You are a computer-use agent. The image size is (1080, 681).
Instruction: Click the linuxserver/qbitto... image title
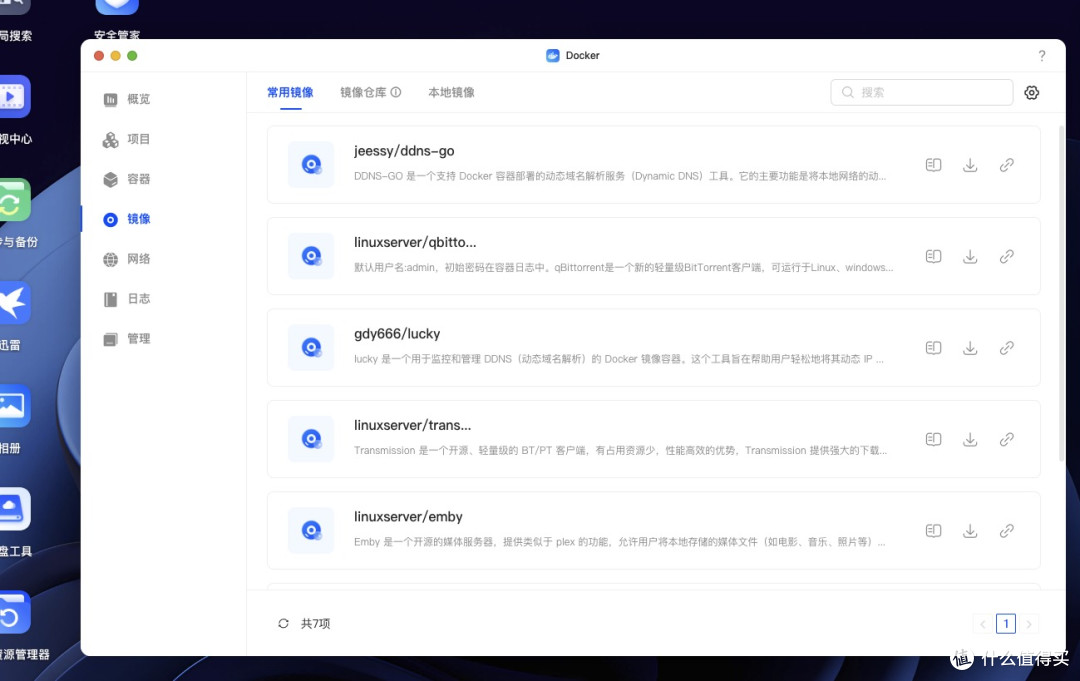[415, 242]
